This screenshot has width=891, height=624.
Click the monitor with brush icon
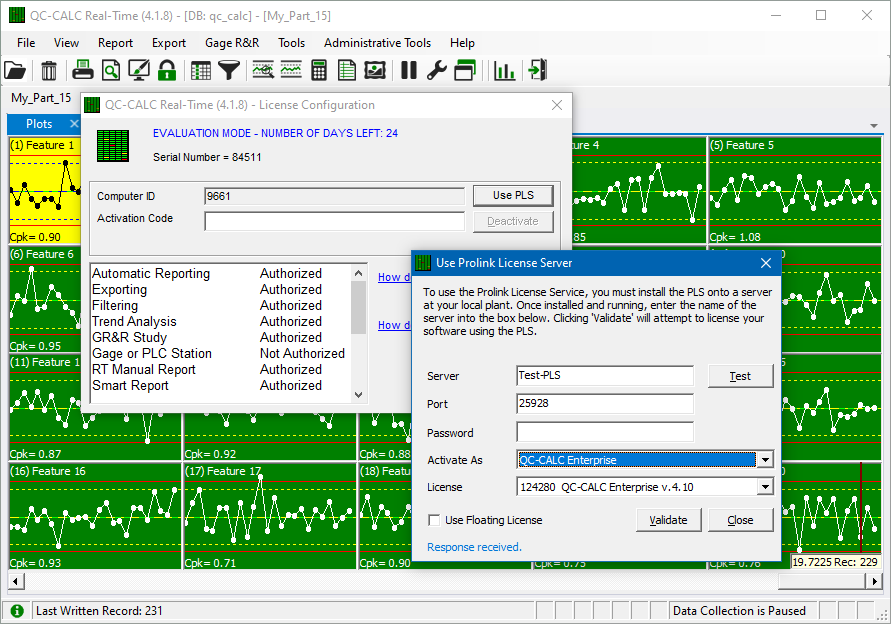pos(139,70)
